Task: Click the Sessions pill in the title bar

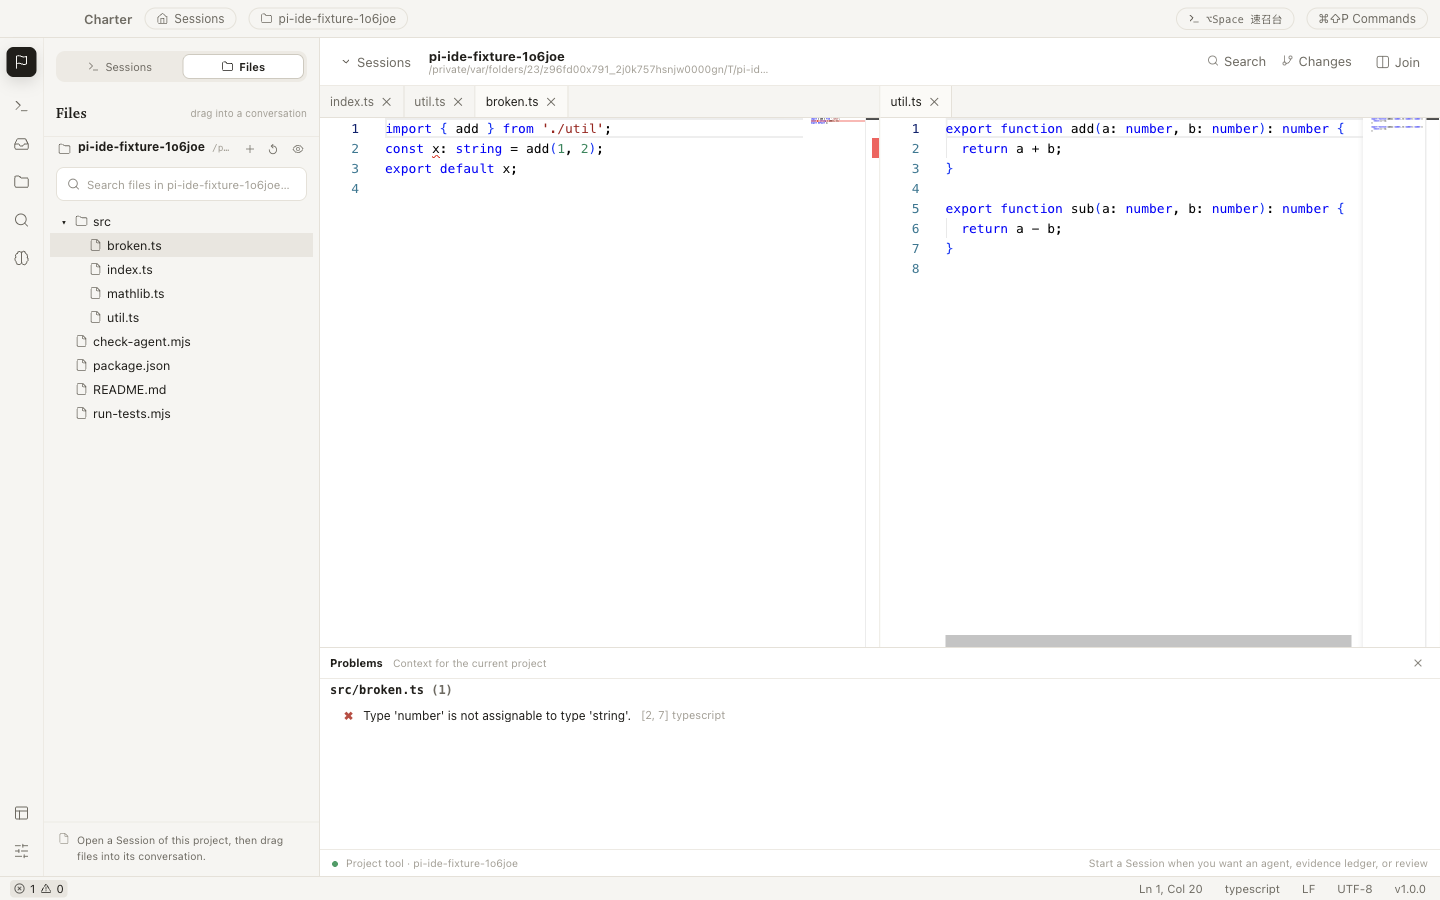Action: [190, 19]
